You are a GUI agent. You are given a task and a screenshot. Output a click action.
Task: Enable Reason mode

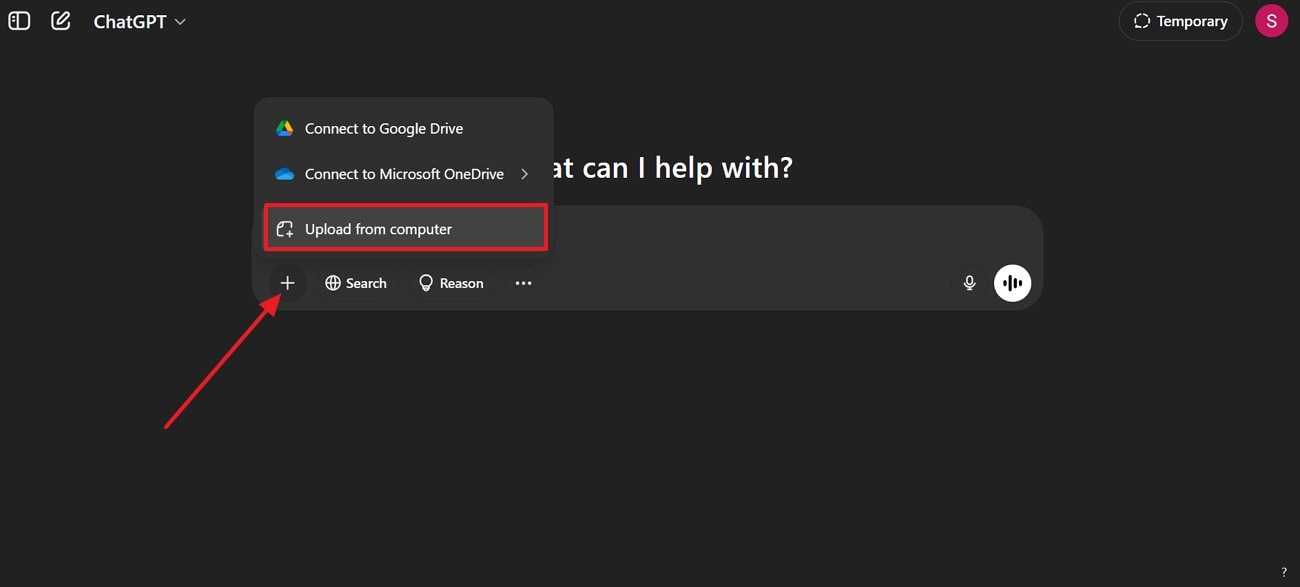coord(450,282)
